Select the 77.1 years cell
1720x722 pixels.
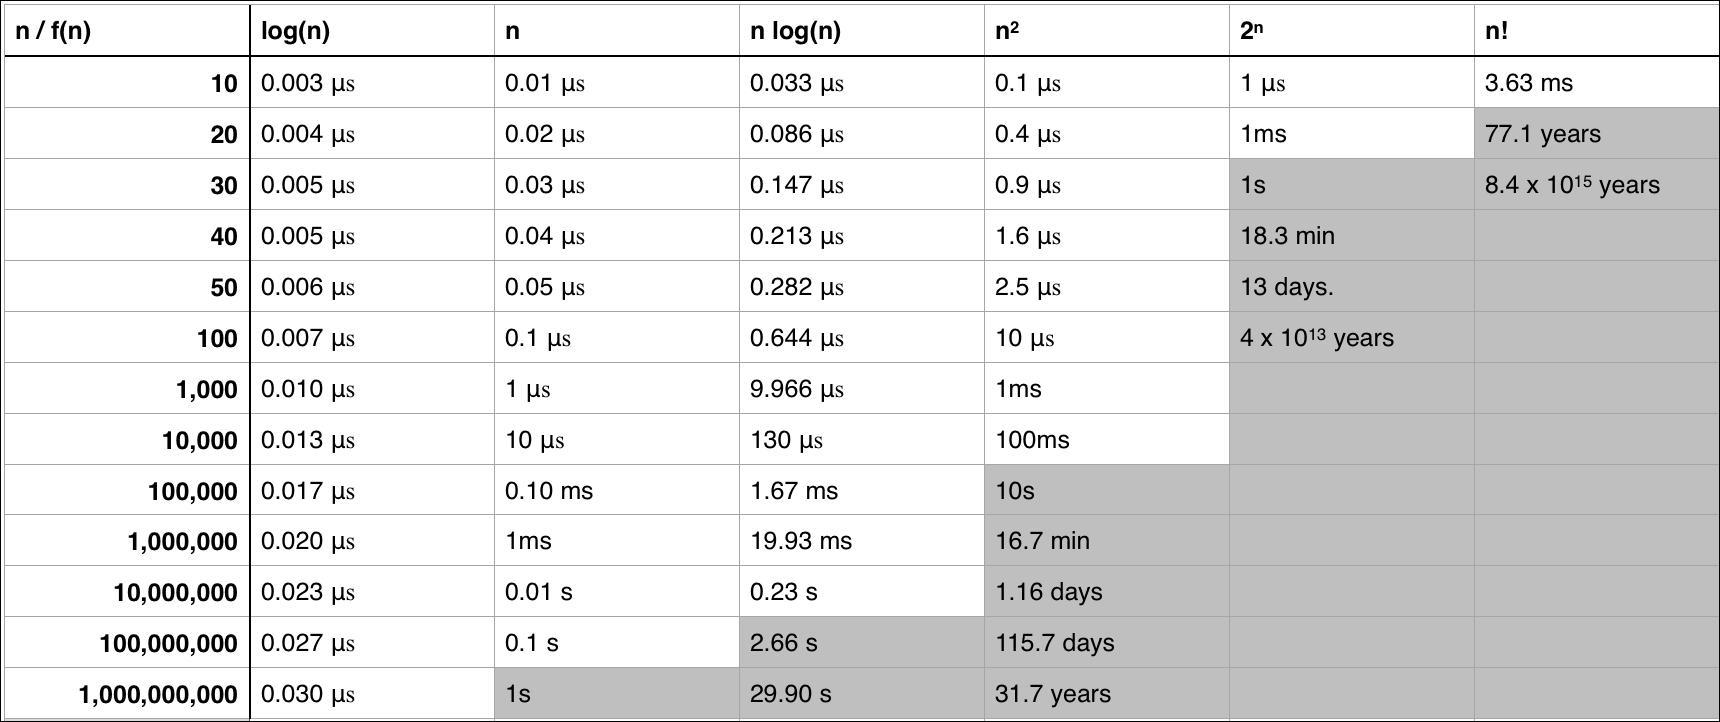point(1596,134)
